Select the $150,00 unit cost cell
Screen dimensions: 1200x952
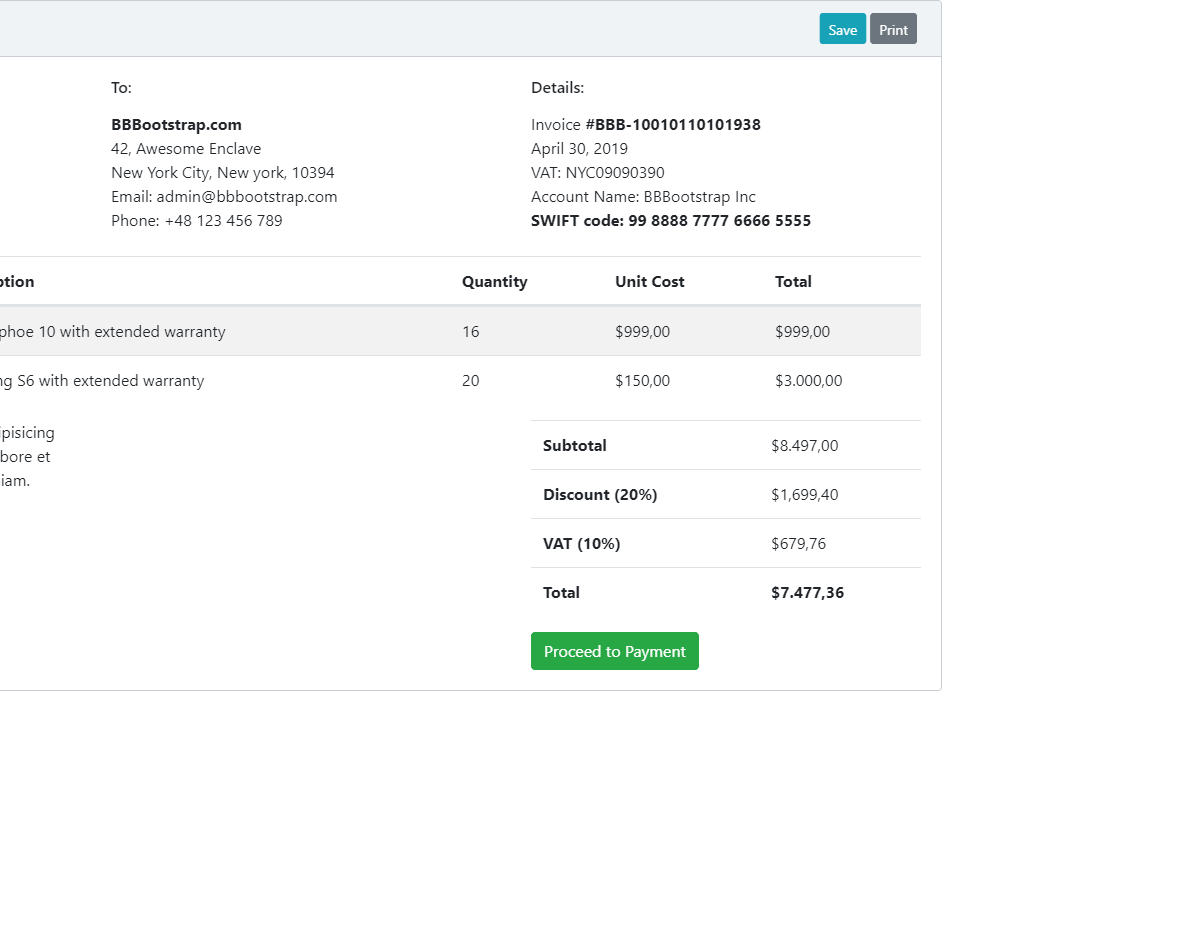pyautogui.click(x=643, y=381)
